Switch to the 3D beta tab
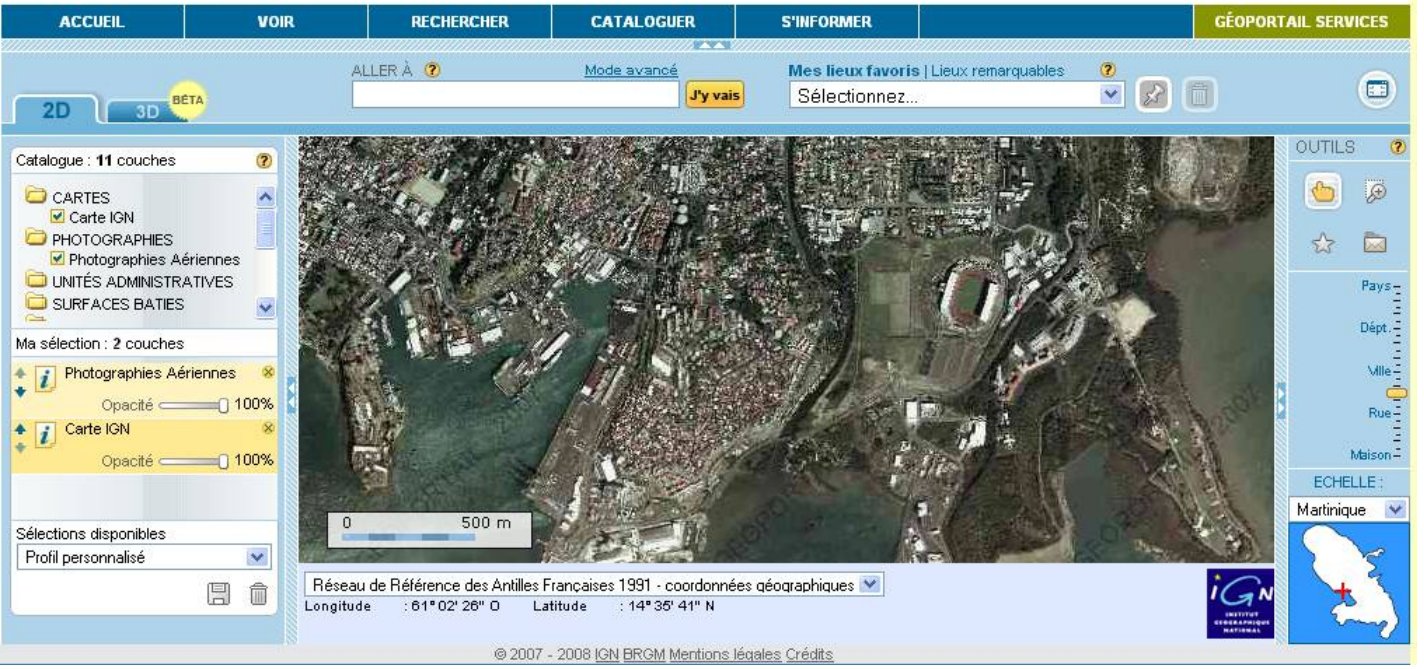1424x669 pixels. point(146,111)
